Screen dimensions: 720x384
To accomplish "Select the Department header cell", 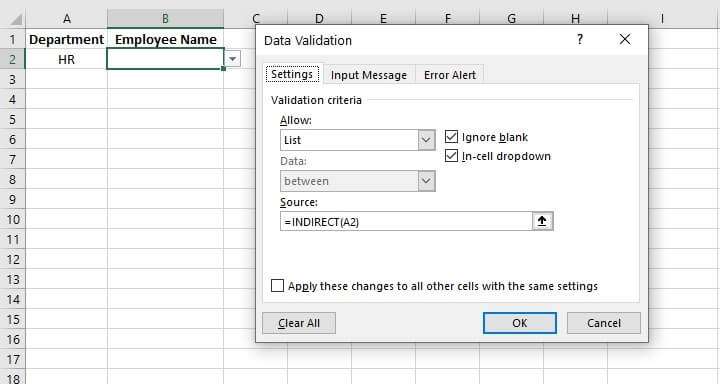I will (x=67, y=39).
